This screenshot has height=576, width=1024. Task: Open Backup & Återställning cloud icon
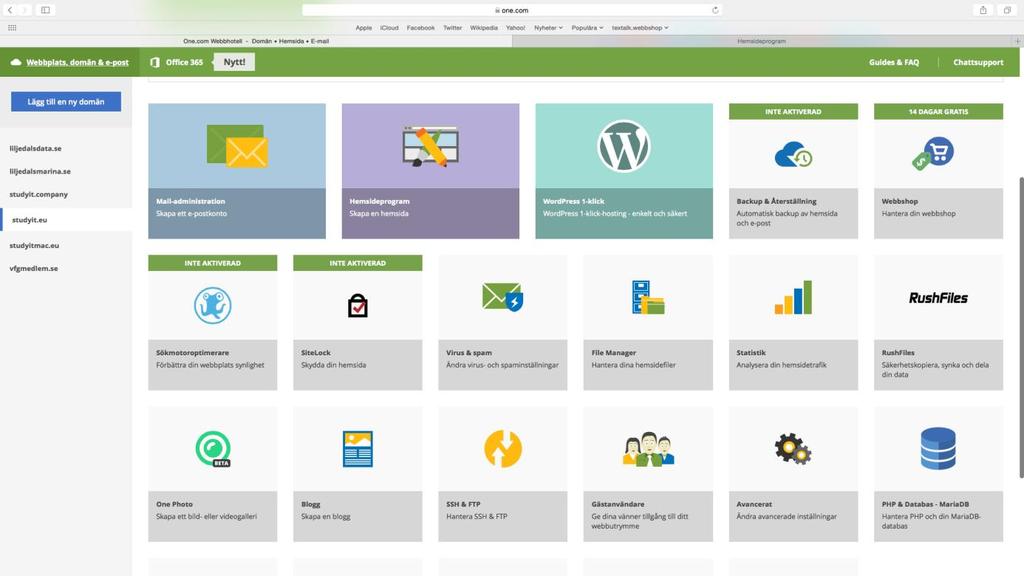793,155
